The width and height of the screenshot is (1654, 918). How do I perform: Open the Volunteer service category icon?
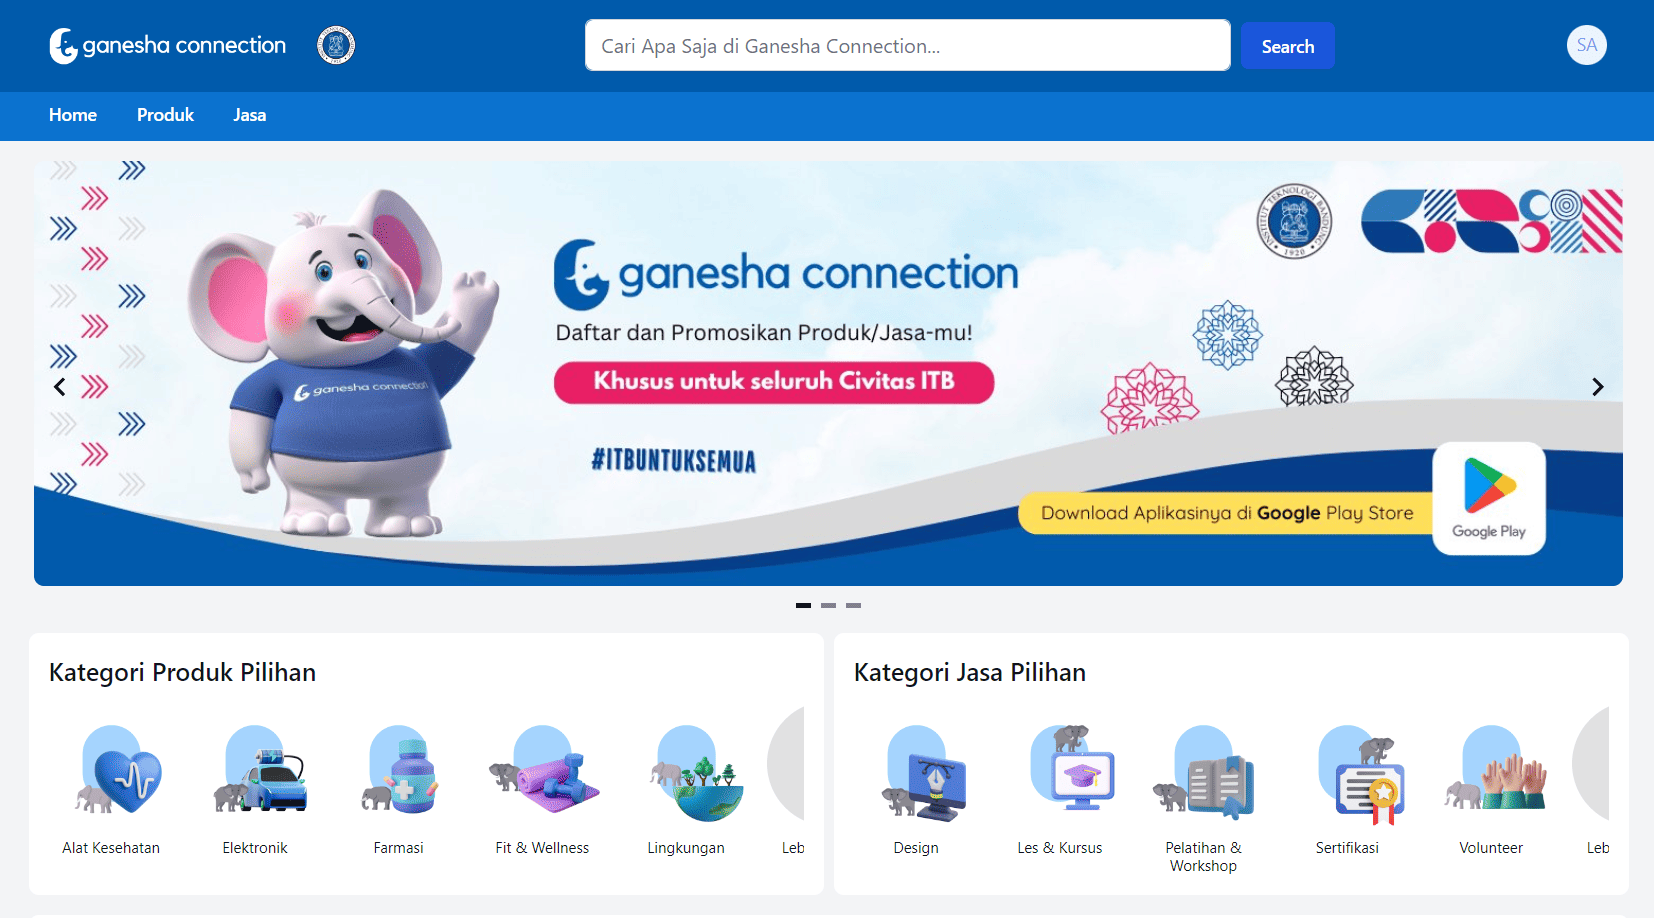point(1496,768)
